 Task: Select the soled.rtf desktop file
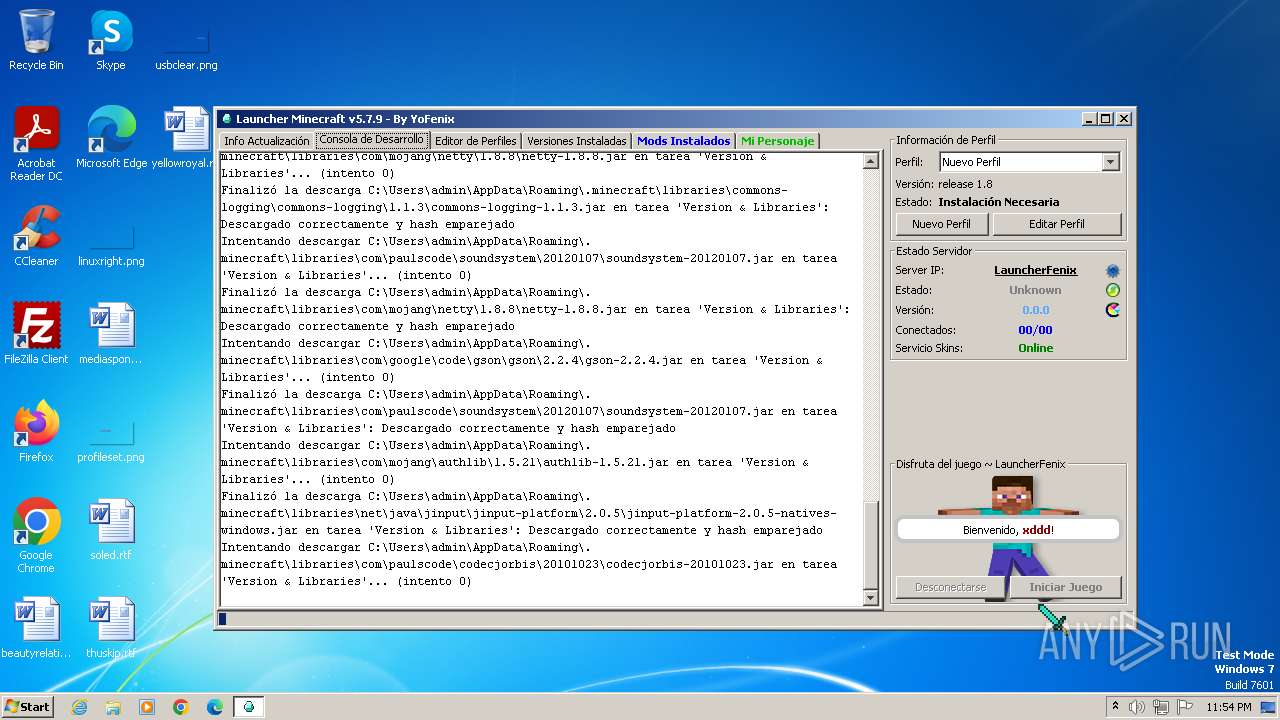tap(111, 529)
